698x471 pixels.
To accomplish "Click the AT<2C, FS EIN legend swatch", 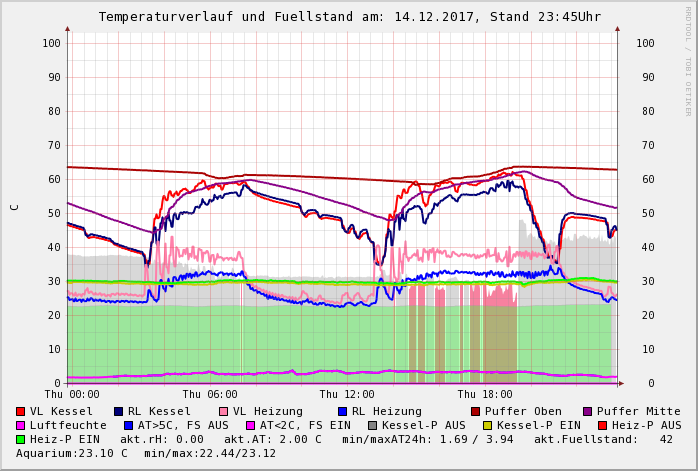I will [252, 425].
